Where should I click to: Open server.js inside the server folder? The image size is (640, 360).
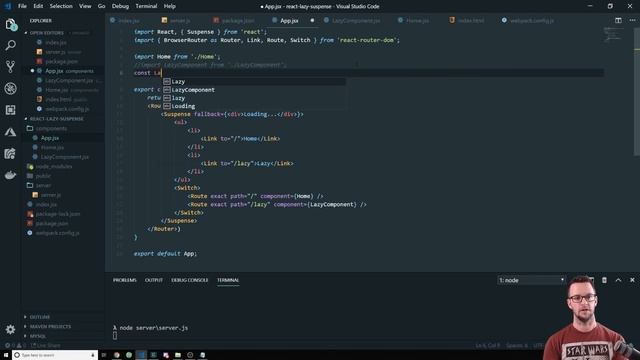point(50,195)
